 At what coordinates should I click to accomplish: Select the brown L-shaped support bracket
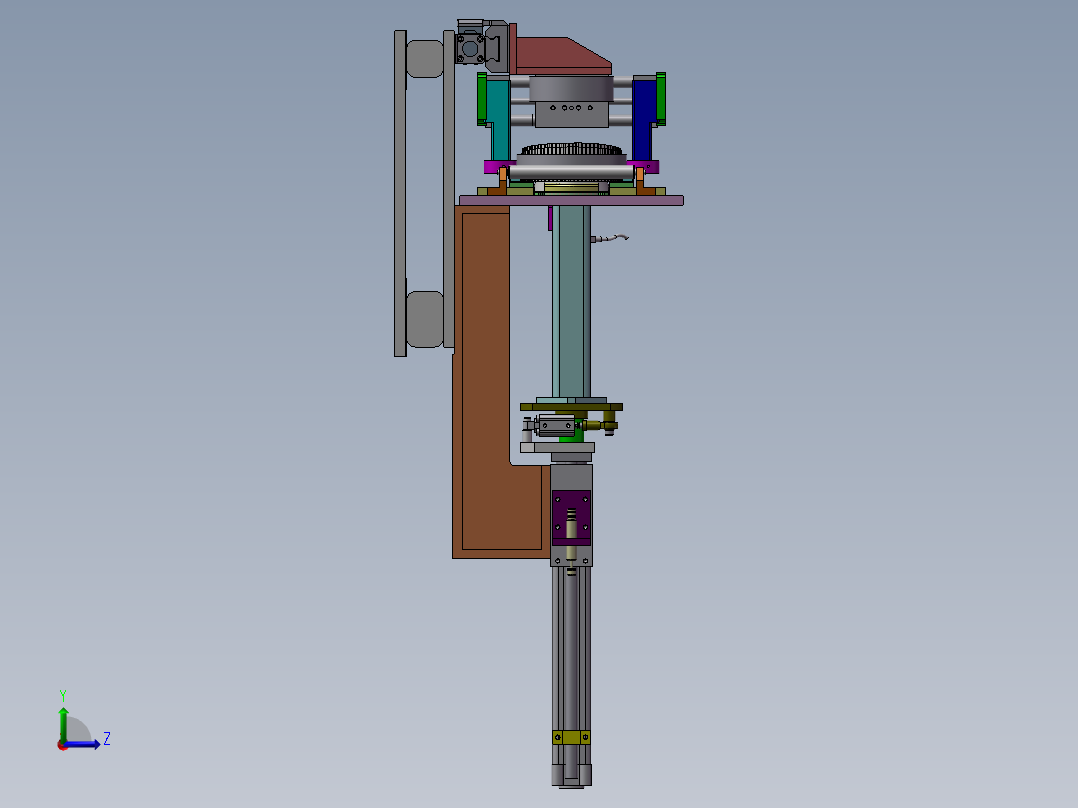click(x=485, y=382)
